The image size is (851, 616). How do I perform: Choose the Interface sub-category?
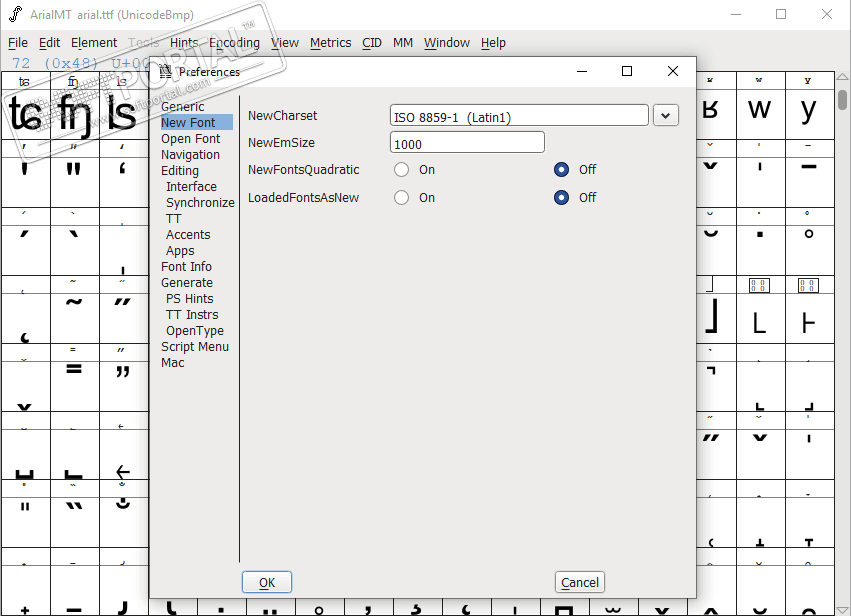pyautogui.click(x=191, y=187)
